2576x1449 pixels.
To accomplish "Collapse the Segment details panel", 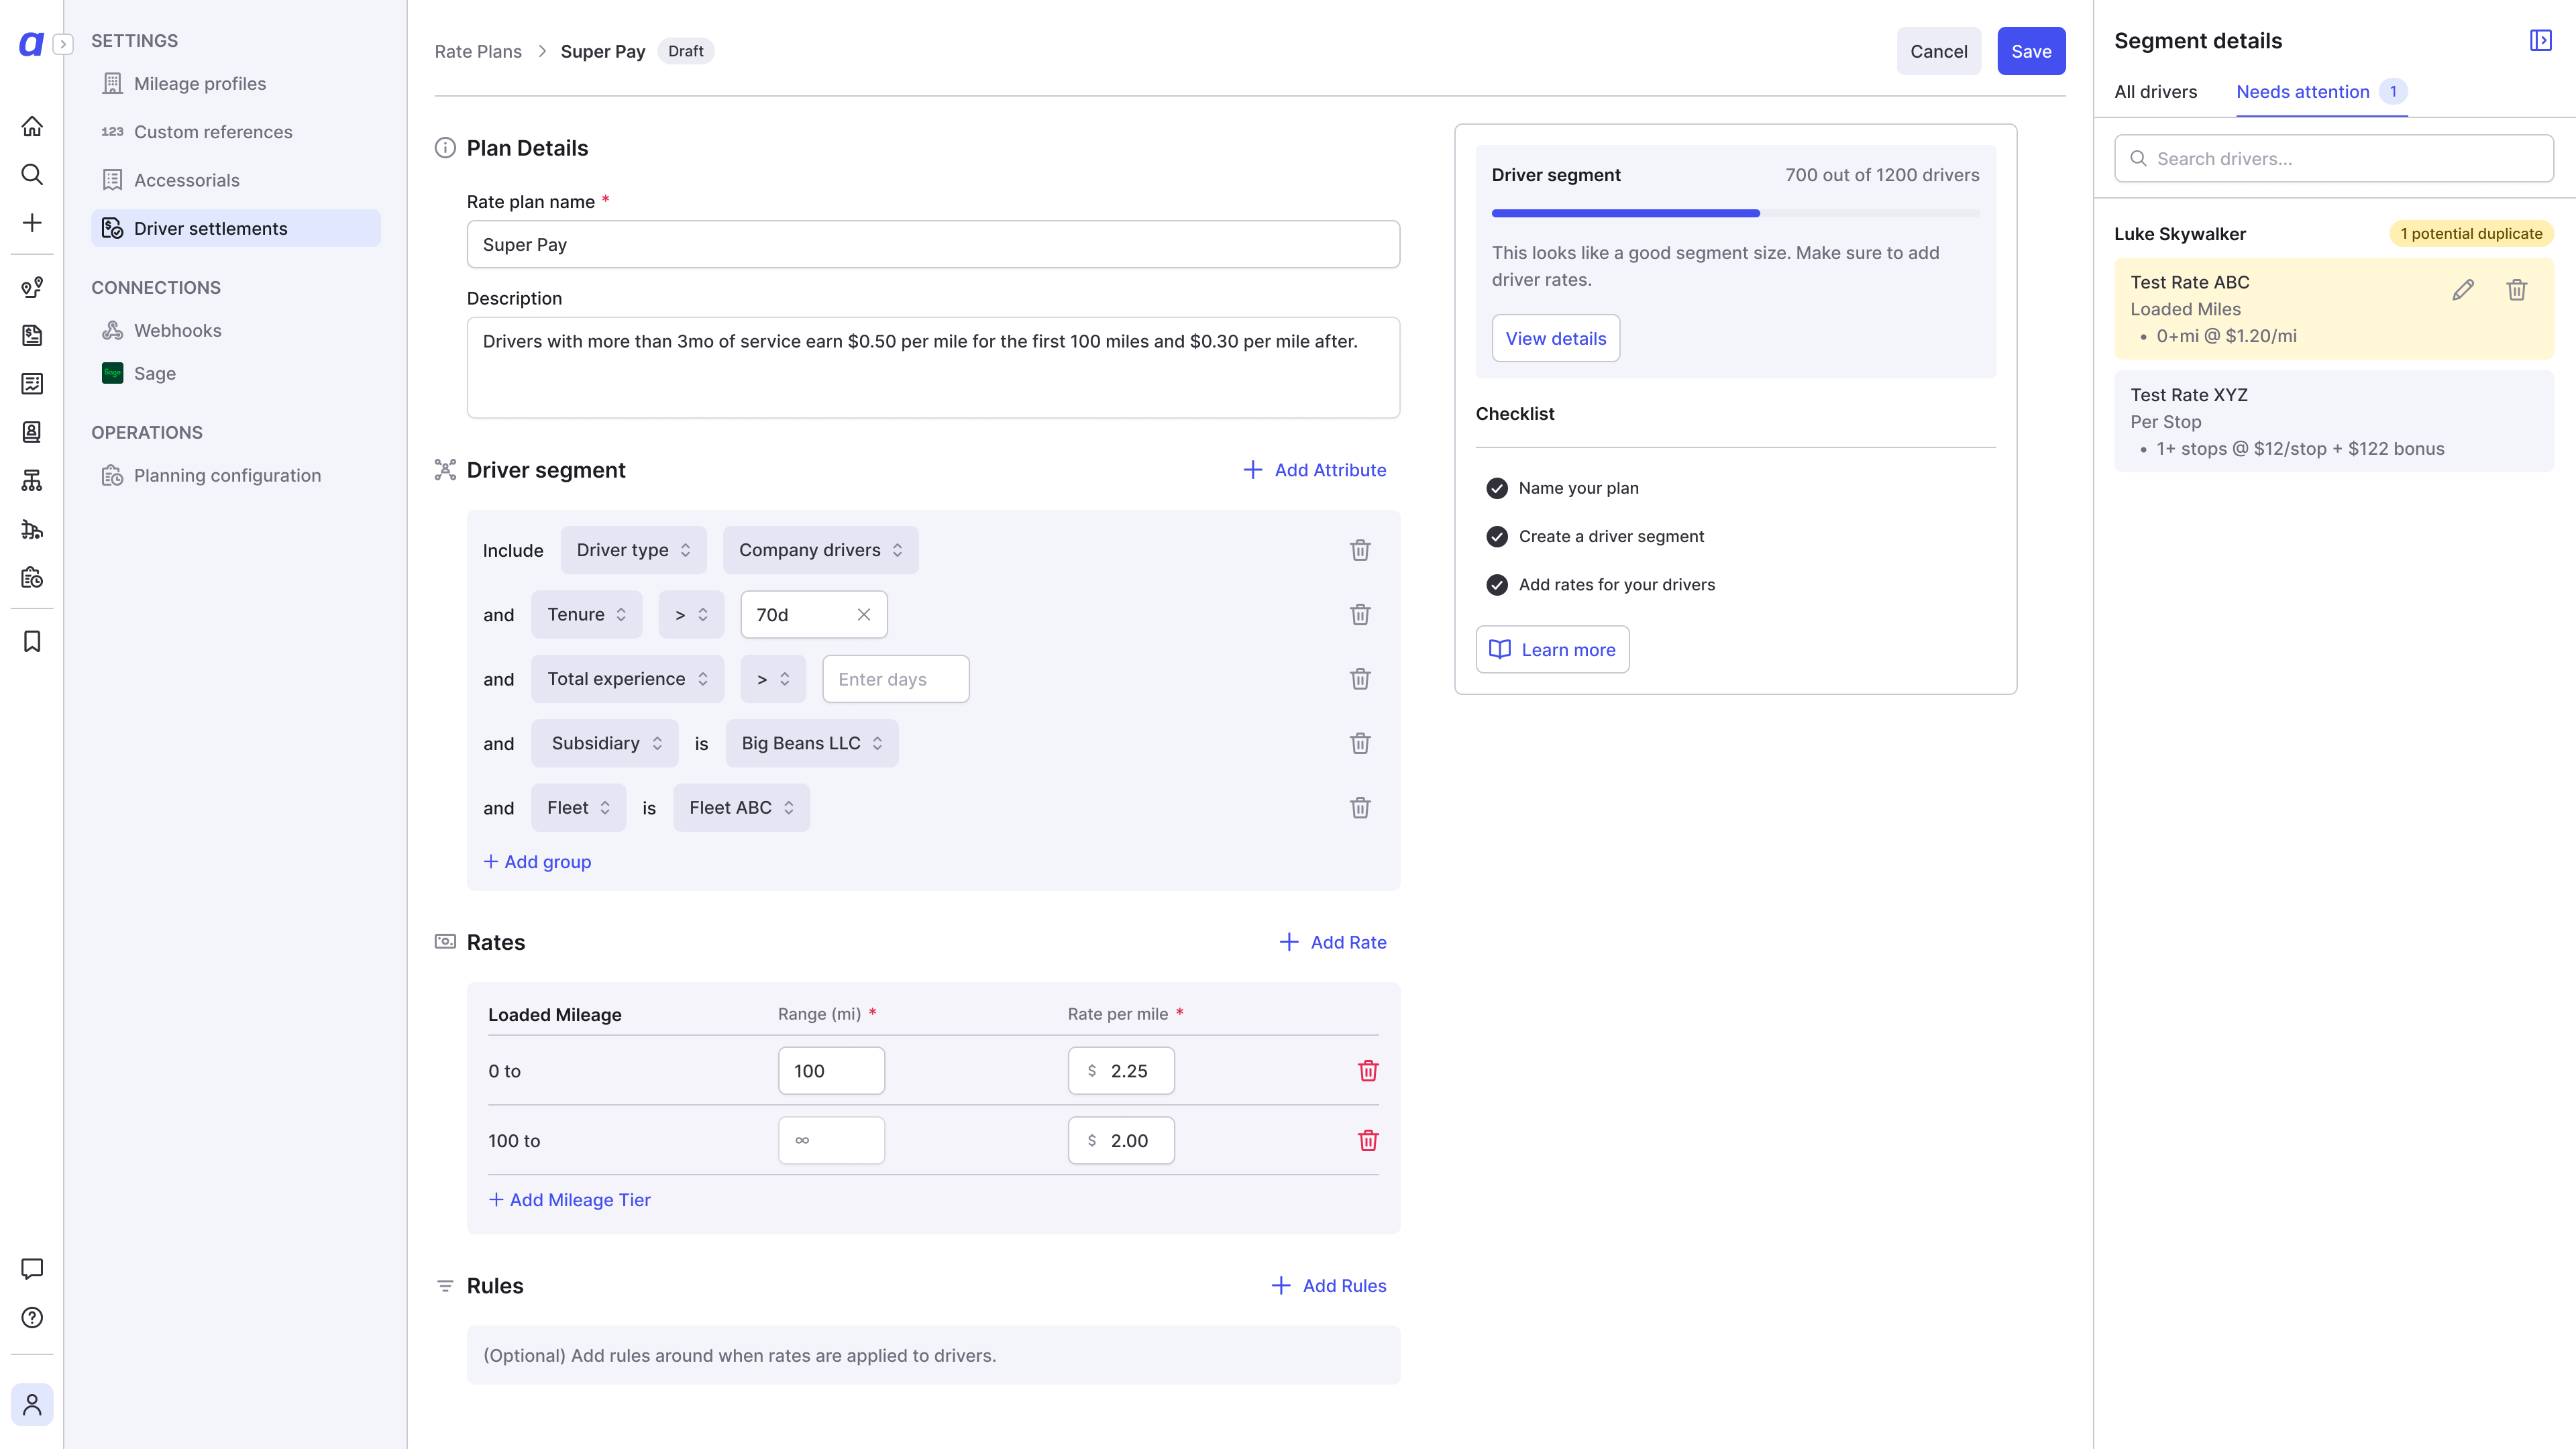I will point(2541,40).
